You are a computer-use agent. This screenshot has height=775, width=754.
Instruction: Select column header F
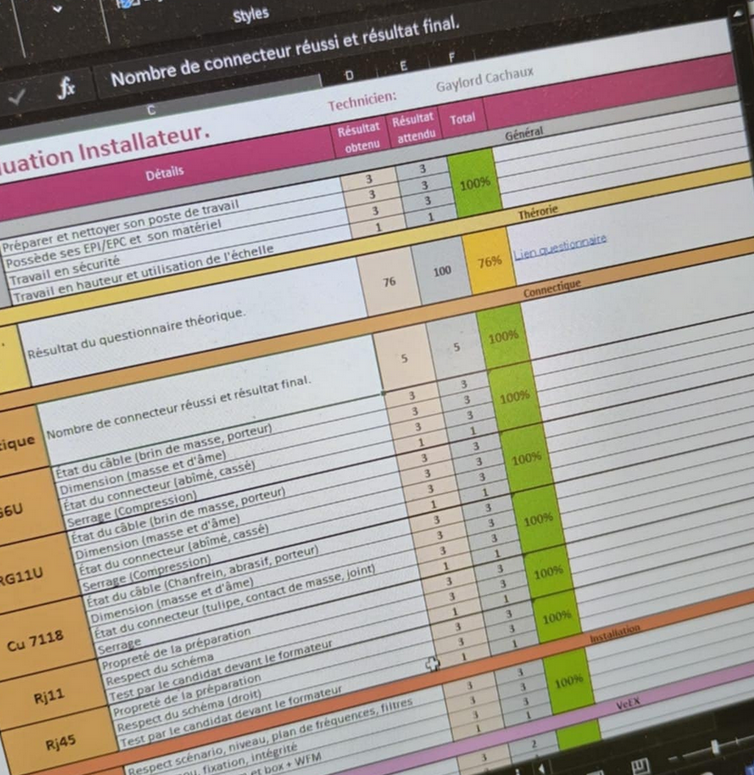(x=452, y=58)
